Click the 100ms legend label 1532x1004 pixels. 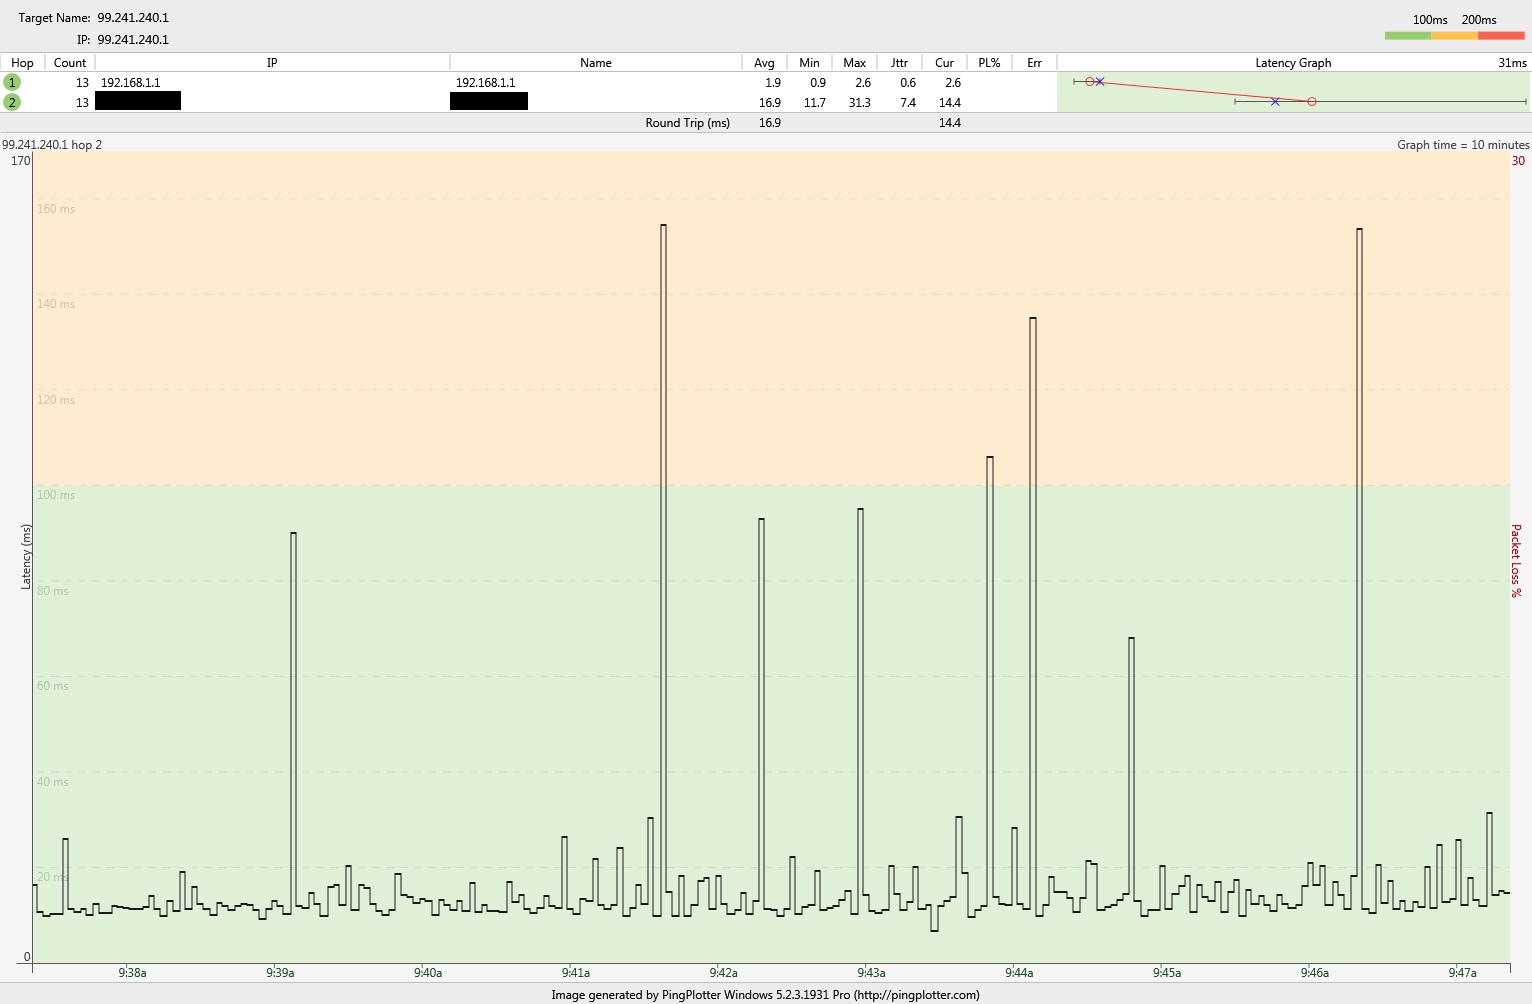[1430, 20]
